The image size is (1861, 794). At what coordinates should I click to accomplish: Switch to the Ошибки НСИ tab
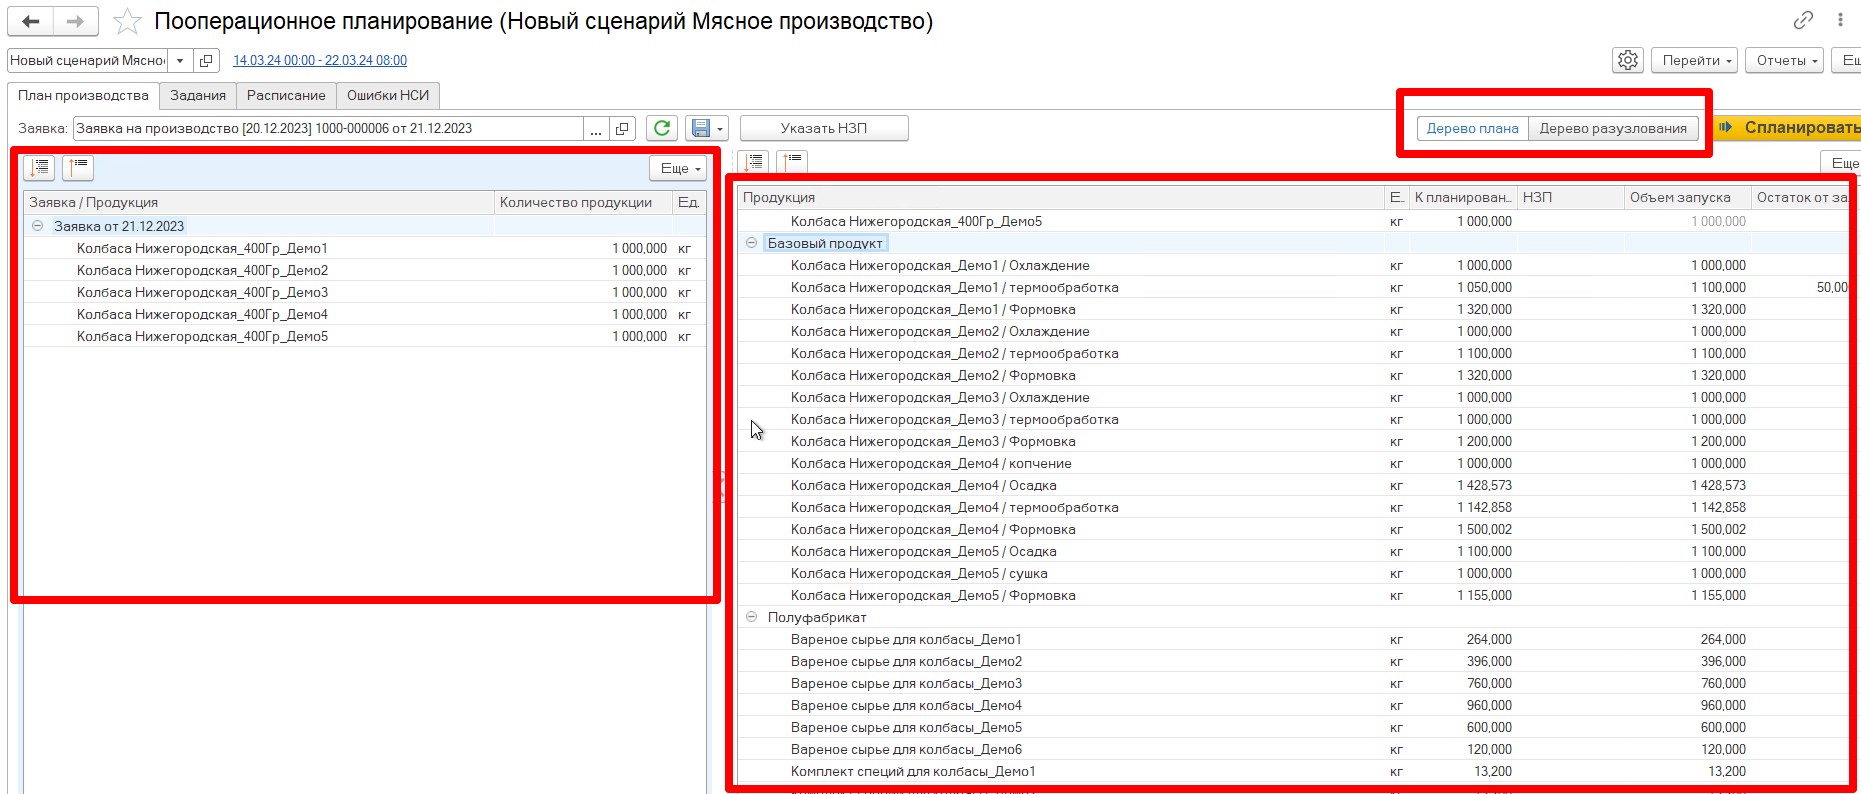tap(388, 95)
